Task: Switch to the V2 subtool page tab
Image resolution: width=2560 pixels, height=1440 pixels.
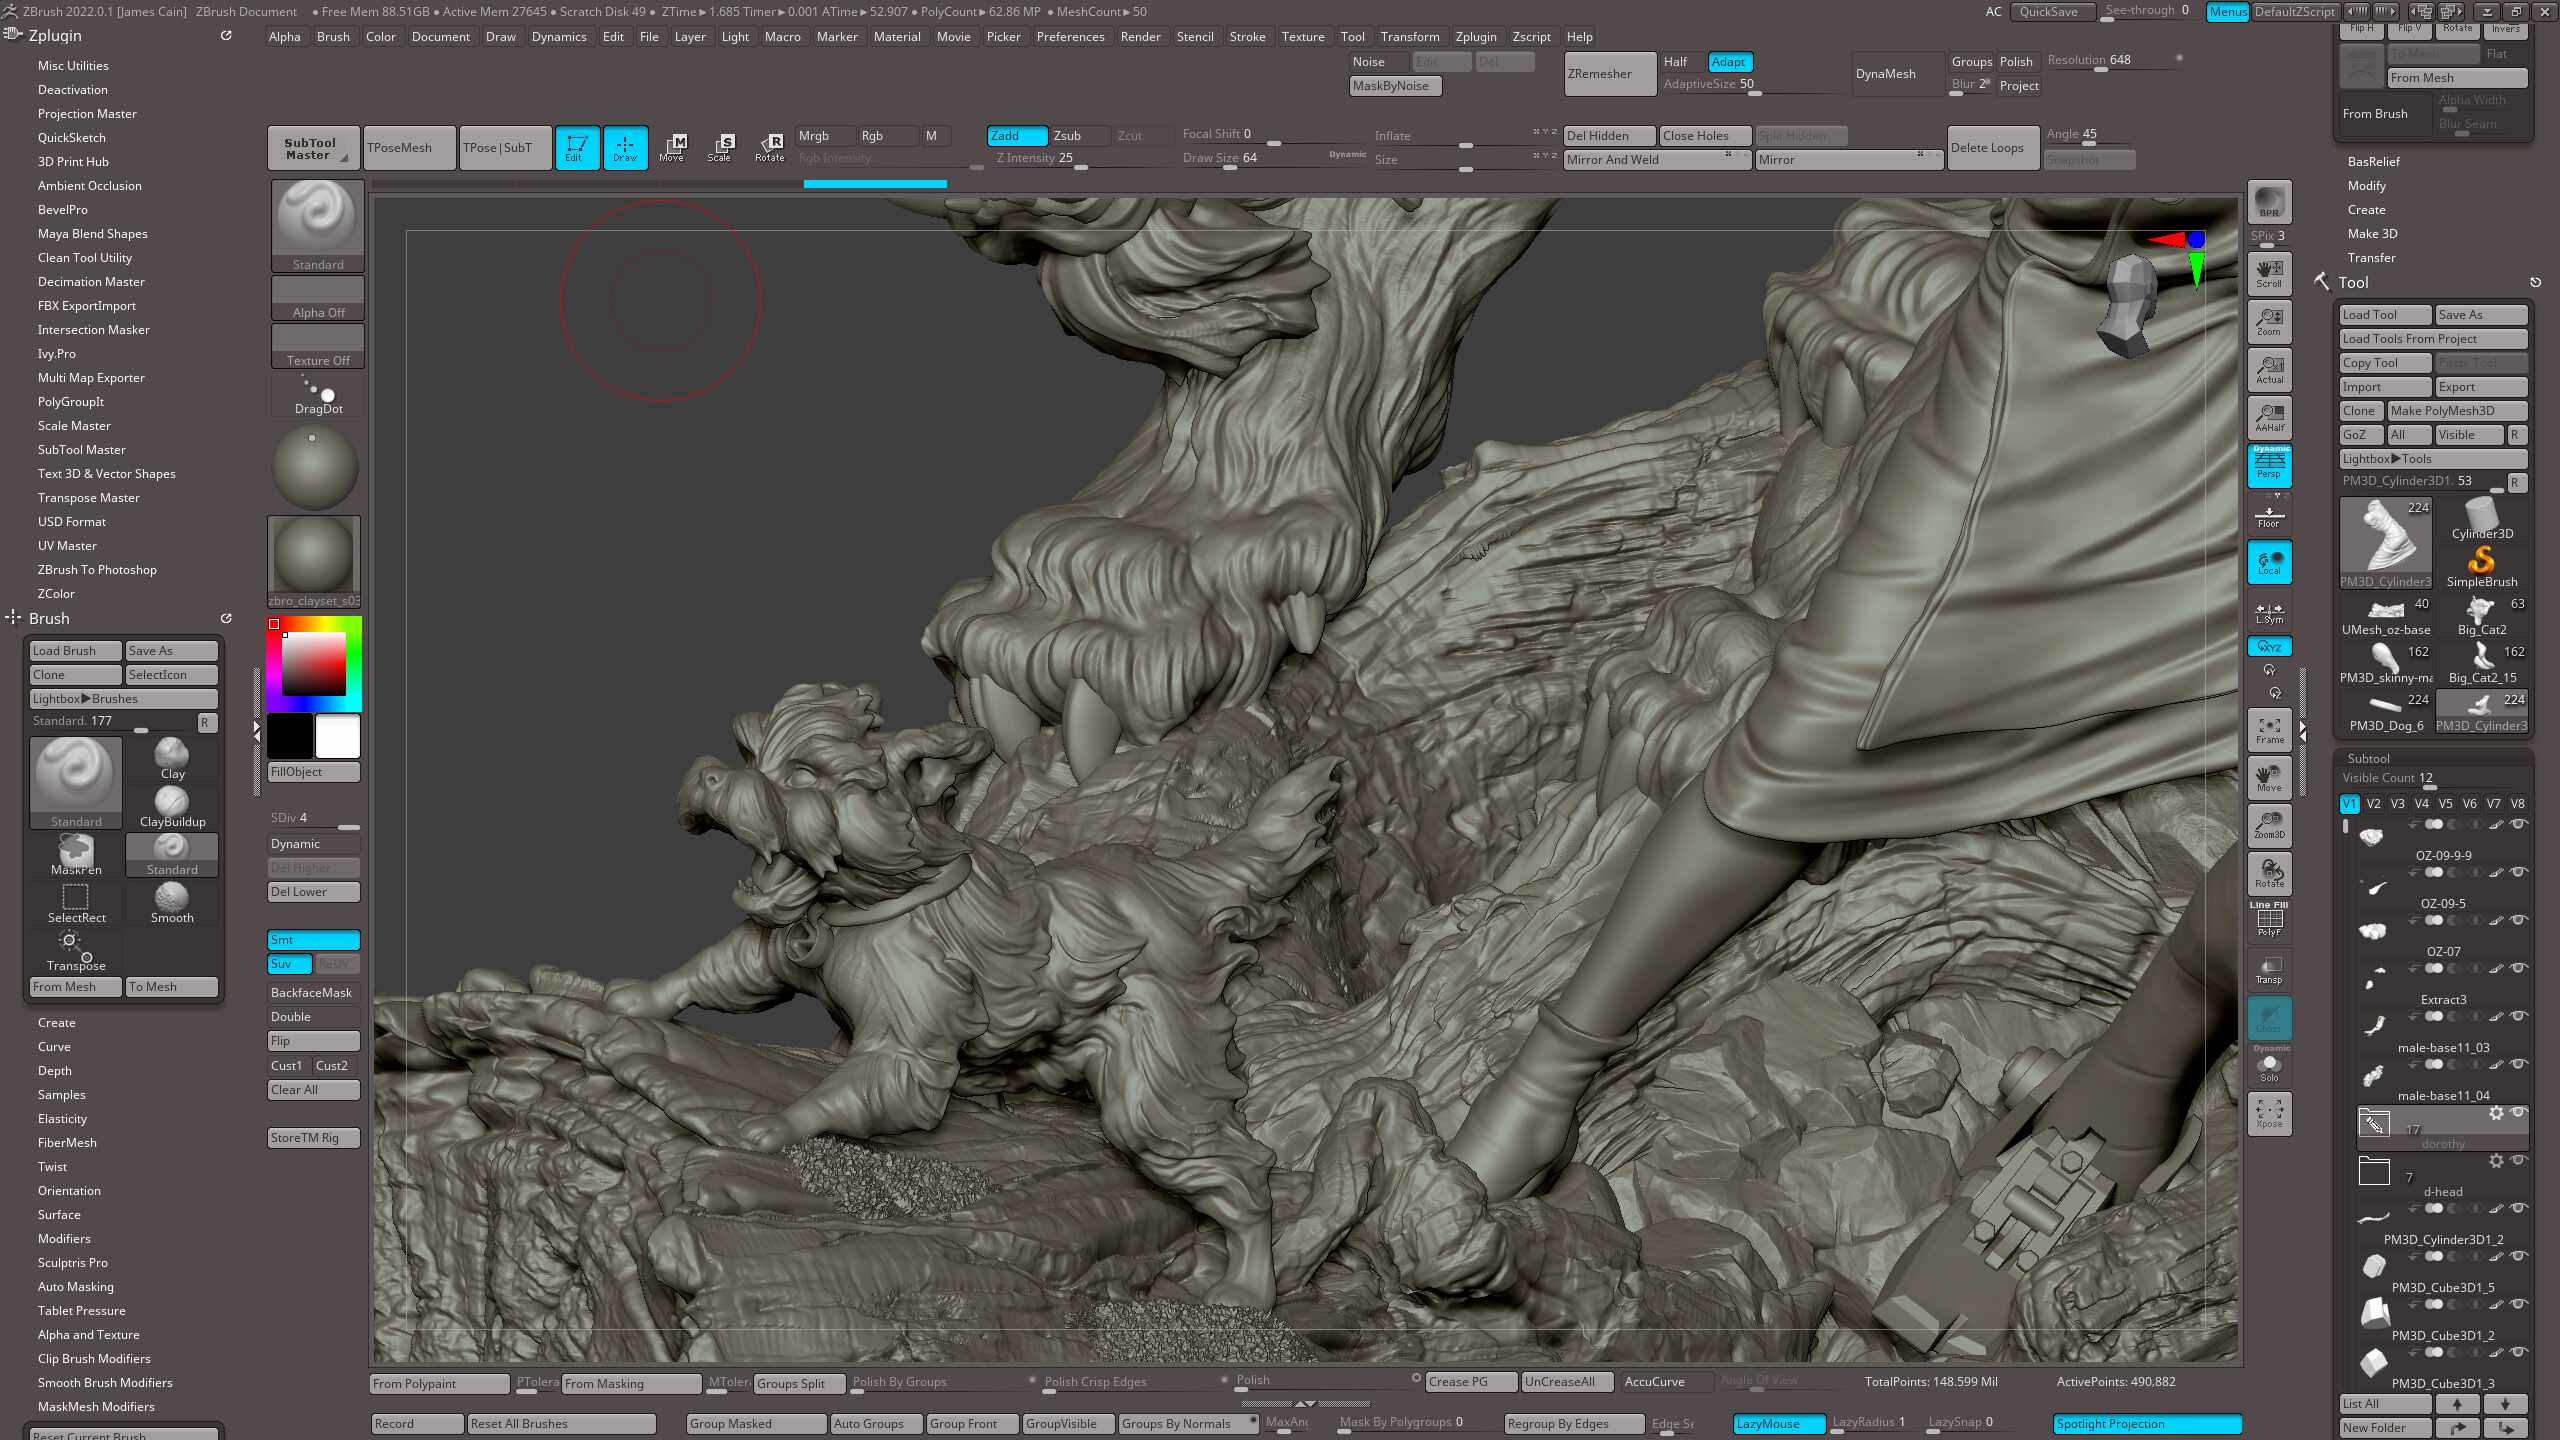Action: (2373, 803)
